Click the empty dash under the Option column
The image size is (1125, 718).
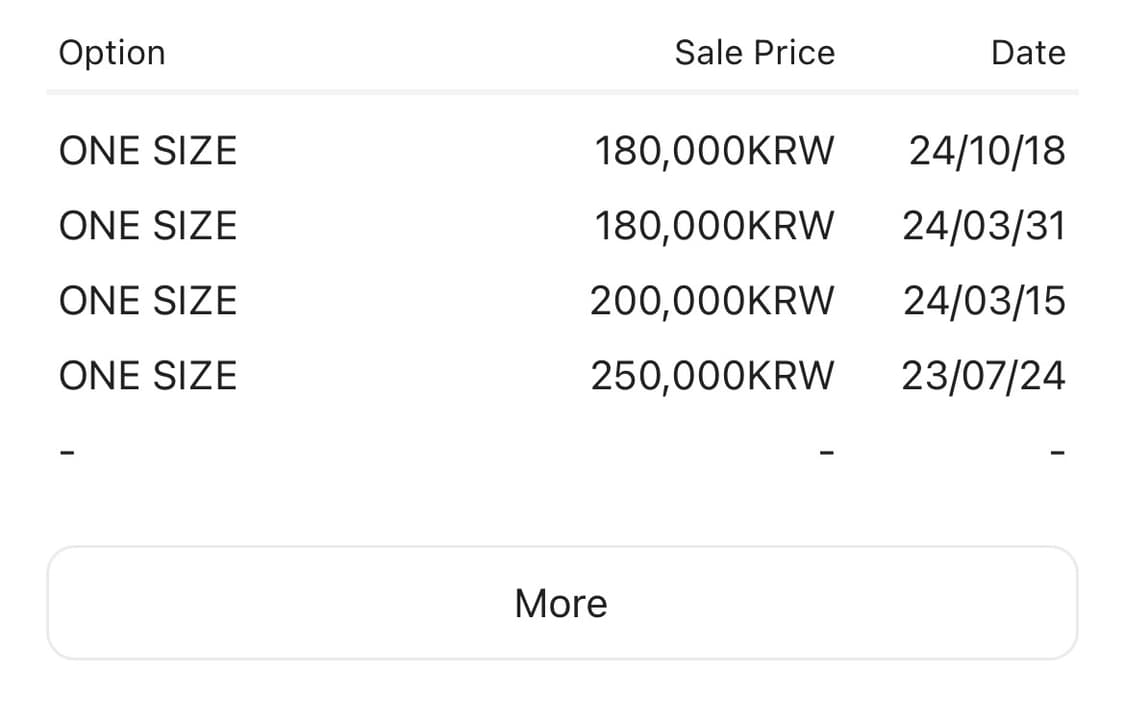click(x=66, y=452)
